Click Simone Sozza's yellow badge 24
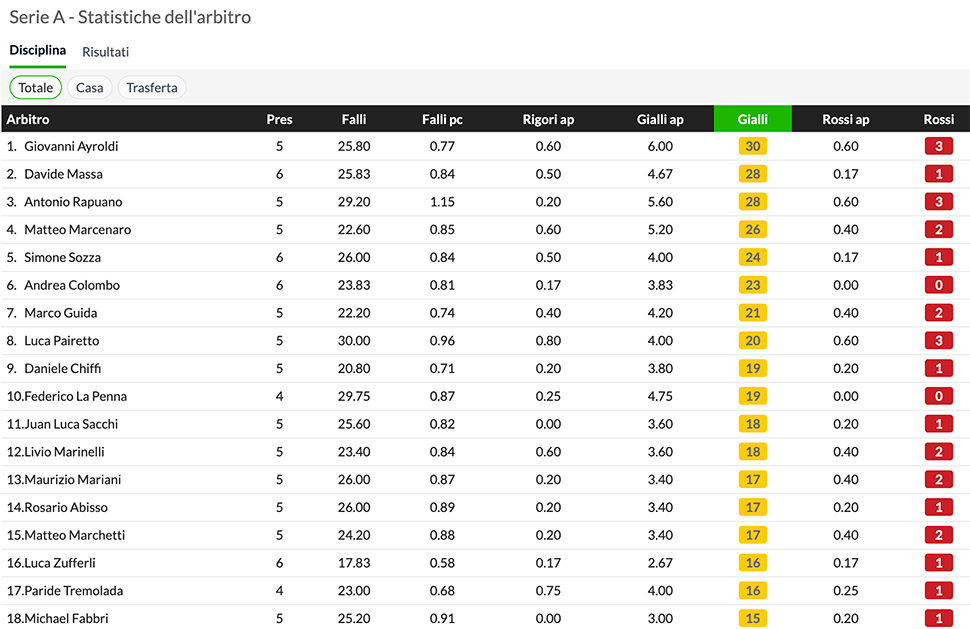The height and width of the screenshot is (629, 970). (x=753, y=258)
